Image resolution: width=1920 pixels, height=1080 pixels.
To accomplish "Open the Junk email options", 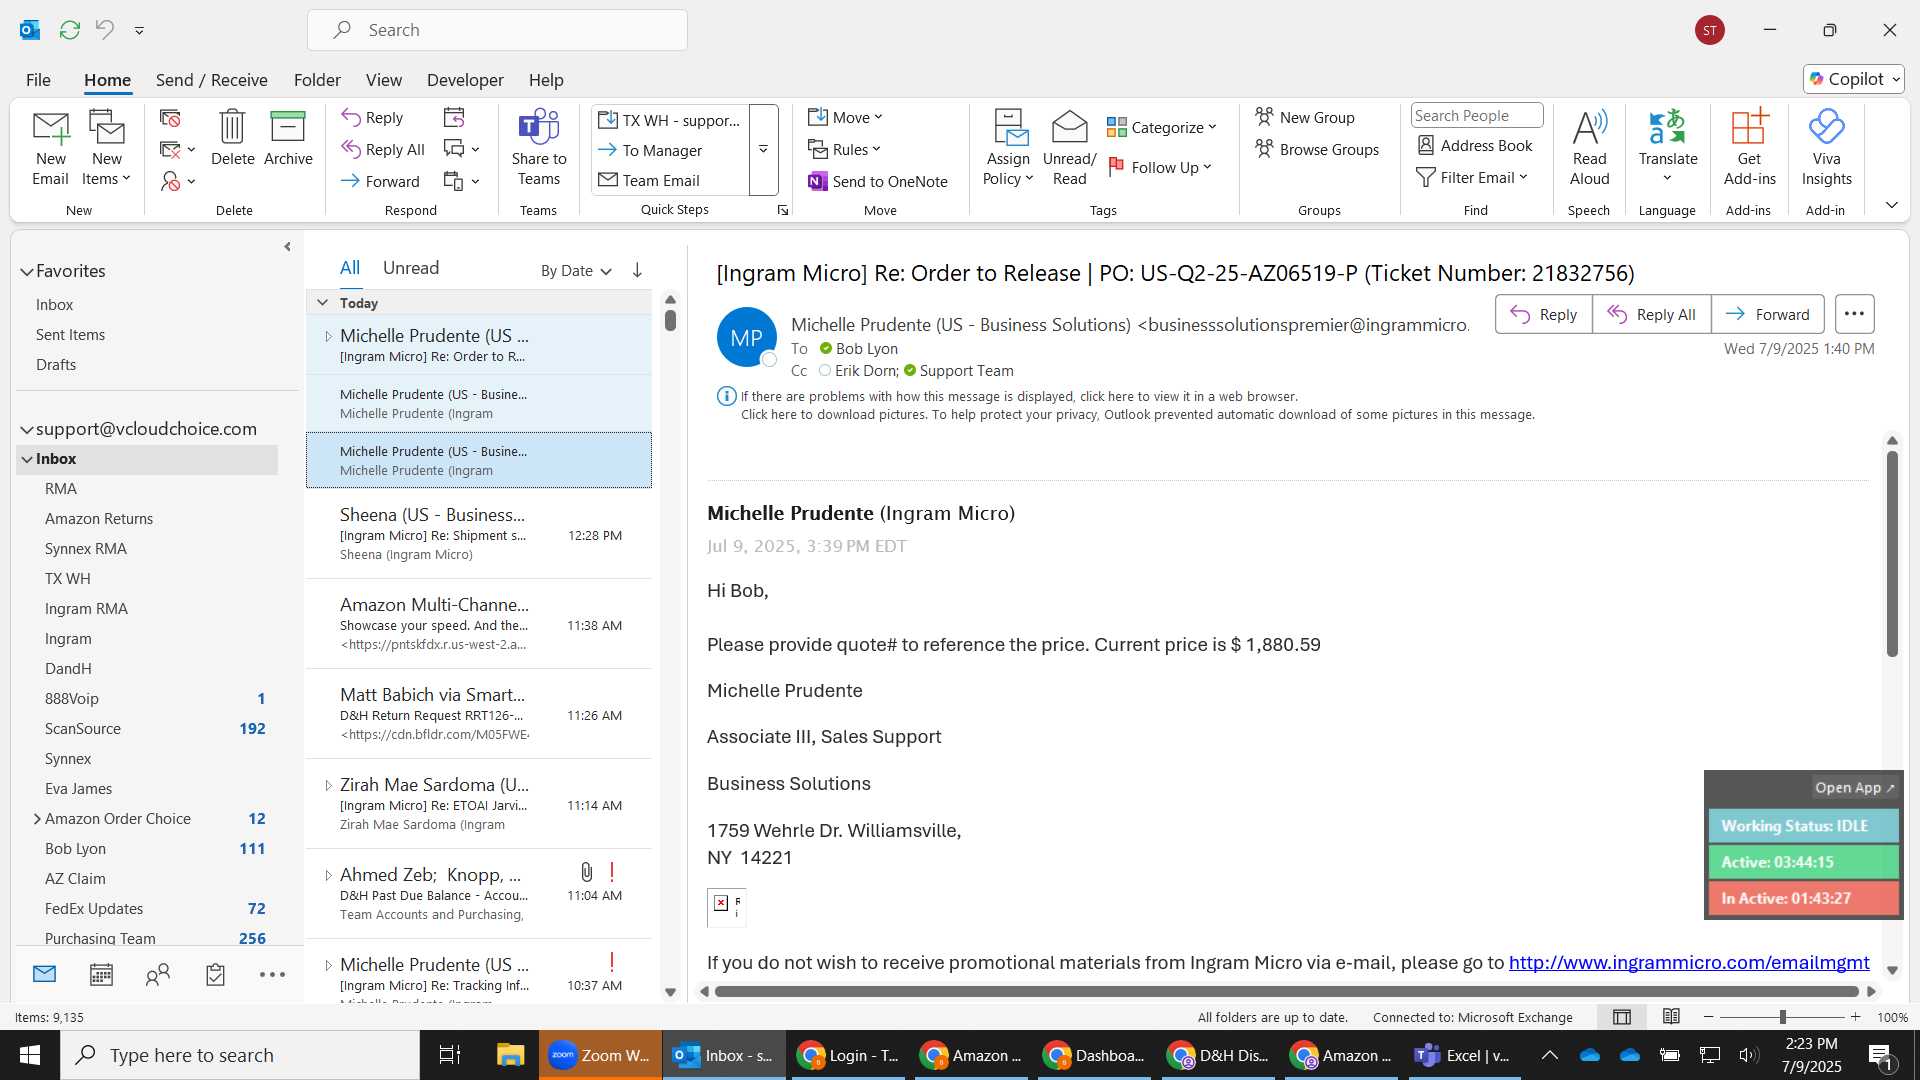I will (x=178, y=181).
